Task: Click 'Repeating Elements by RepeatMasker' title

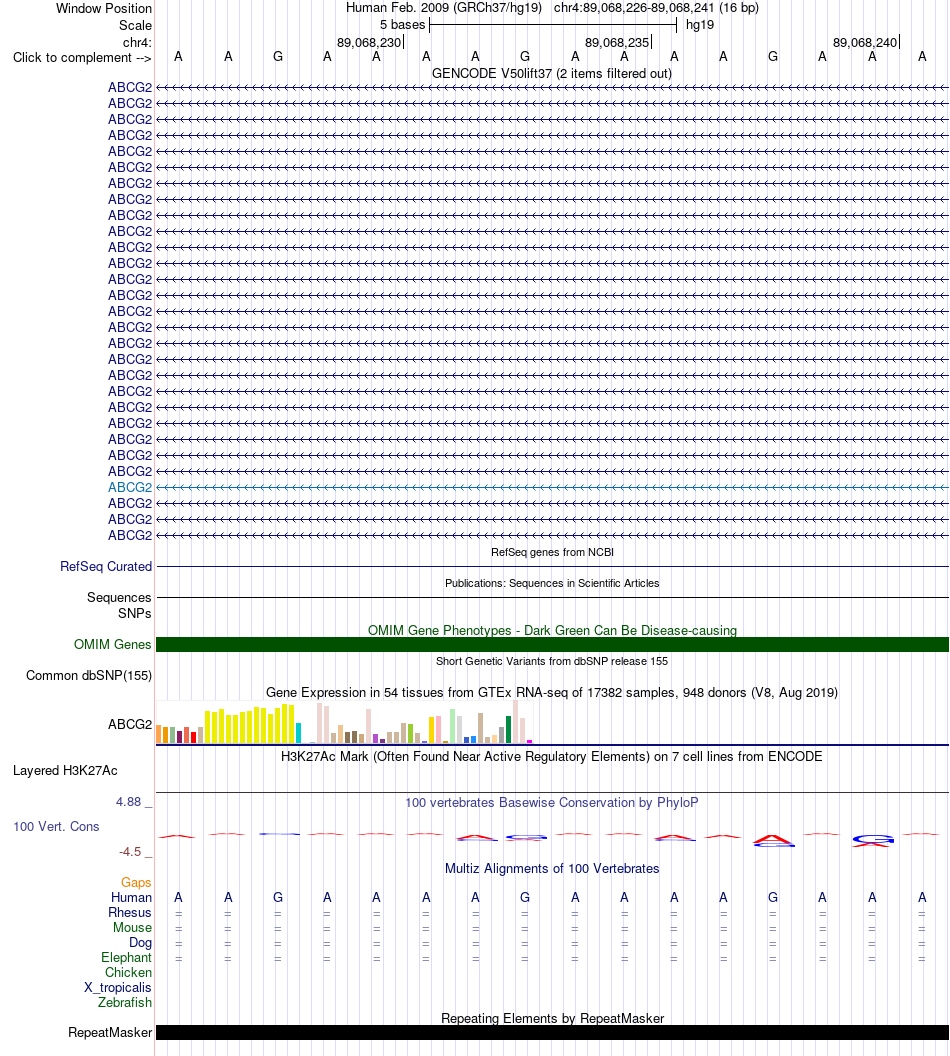Action: [552, 1018]
